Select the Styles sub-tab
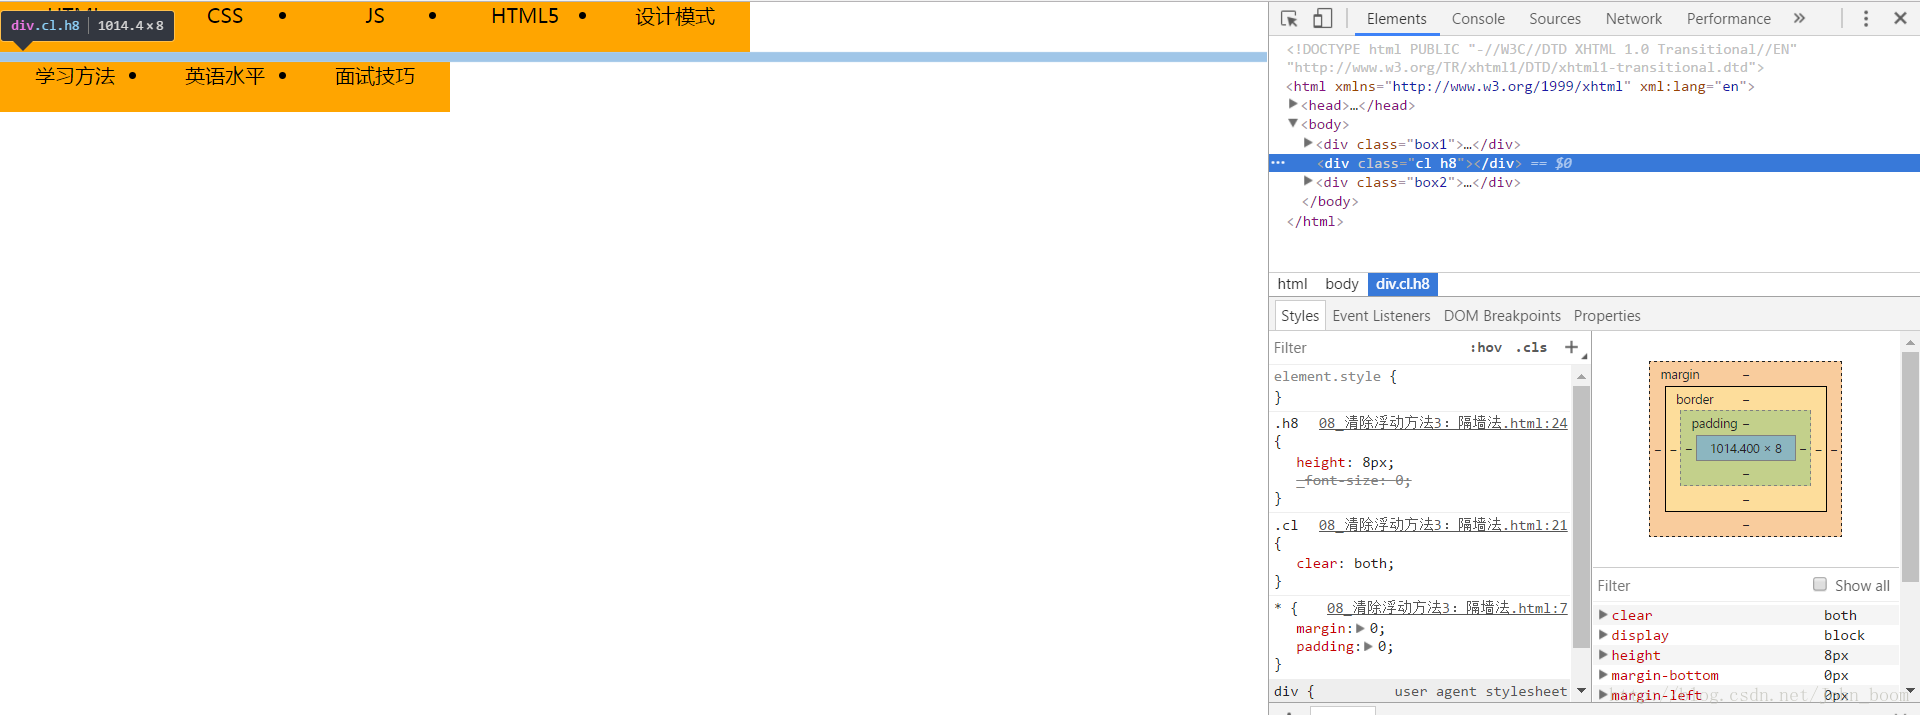This screenshot has width=1920, height=715. [1300, 316]
